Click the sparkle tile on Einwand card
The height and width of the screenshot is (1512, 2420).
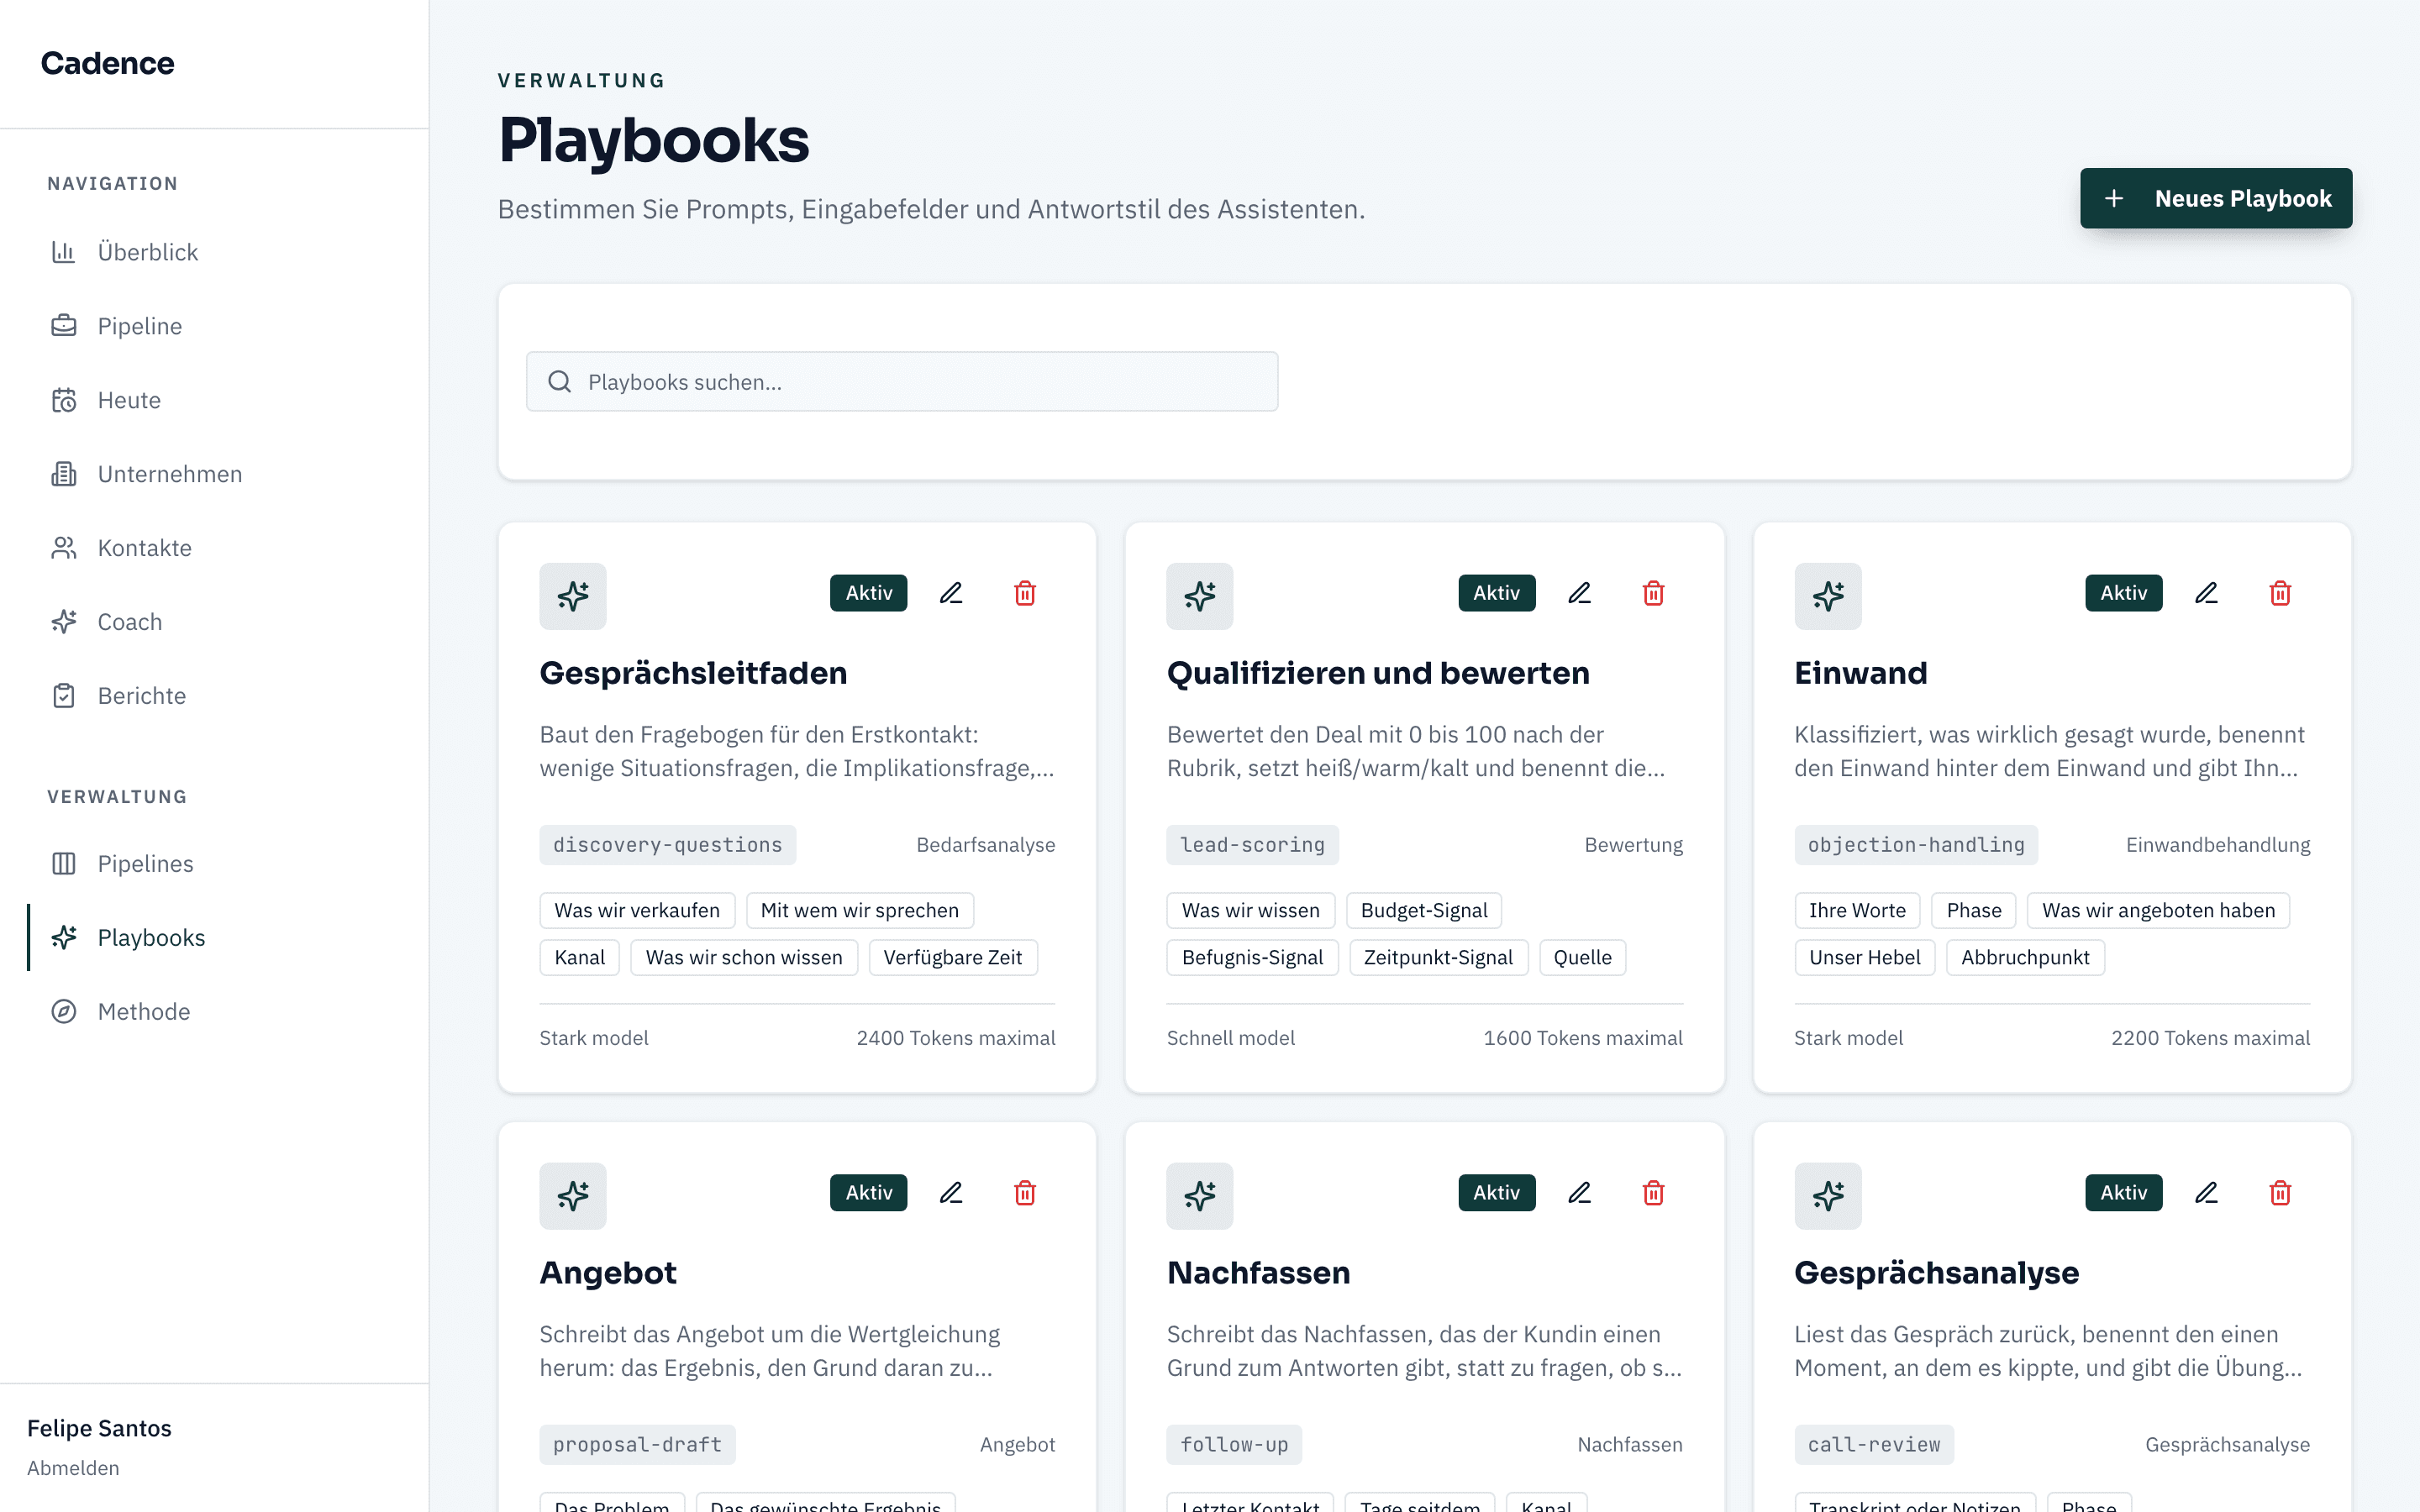pos(1828,596)
